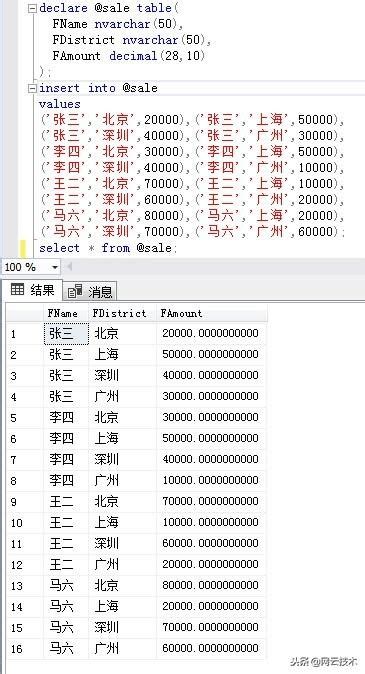The height and width of the screenshot is (674, 365).
Task: Select row header 14
Action: (x=25, y=607)
